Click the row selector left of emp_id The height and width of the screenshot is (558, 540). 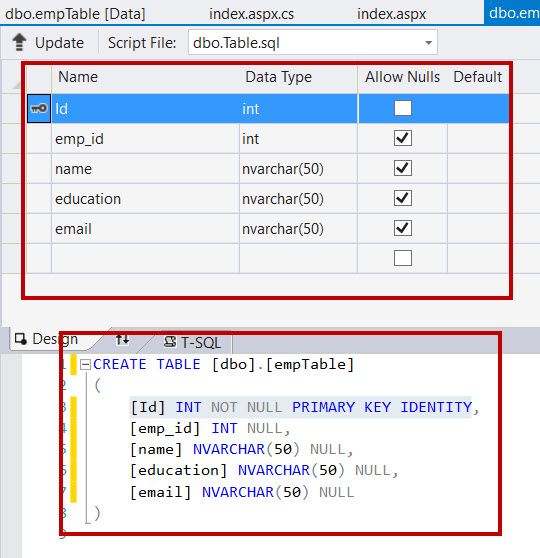[x=39, y=139]
